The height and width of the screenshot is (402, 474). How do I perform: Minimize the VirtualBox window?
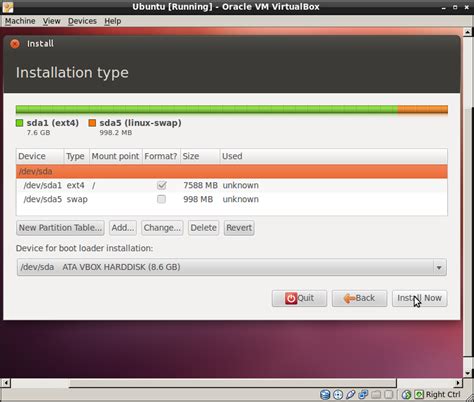pyautogui.click(x=444, y=7)
